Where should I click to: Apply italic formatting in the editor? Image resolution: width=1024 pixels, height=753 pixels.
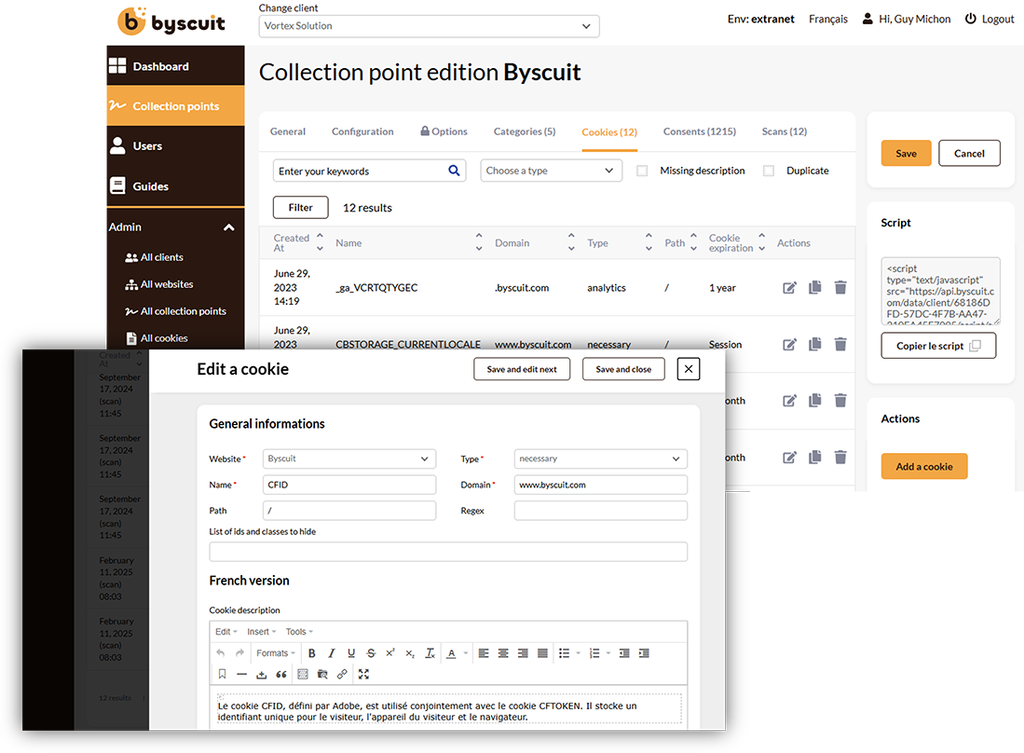point(332,653)
